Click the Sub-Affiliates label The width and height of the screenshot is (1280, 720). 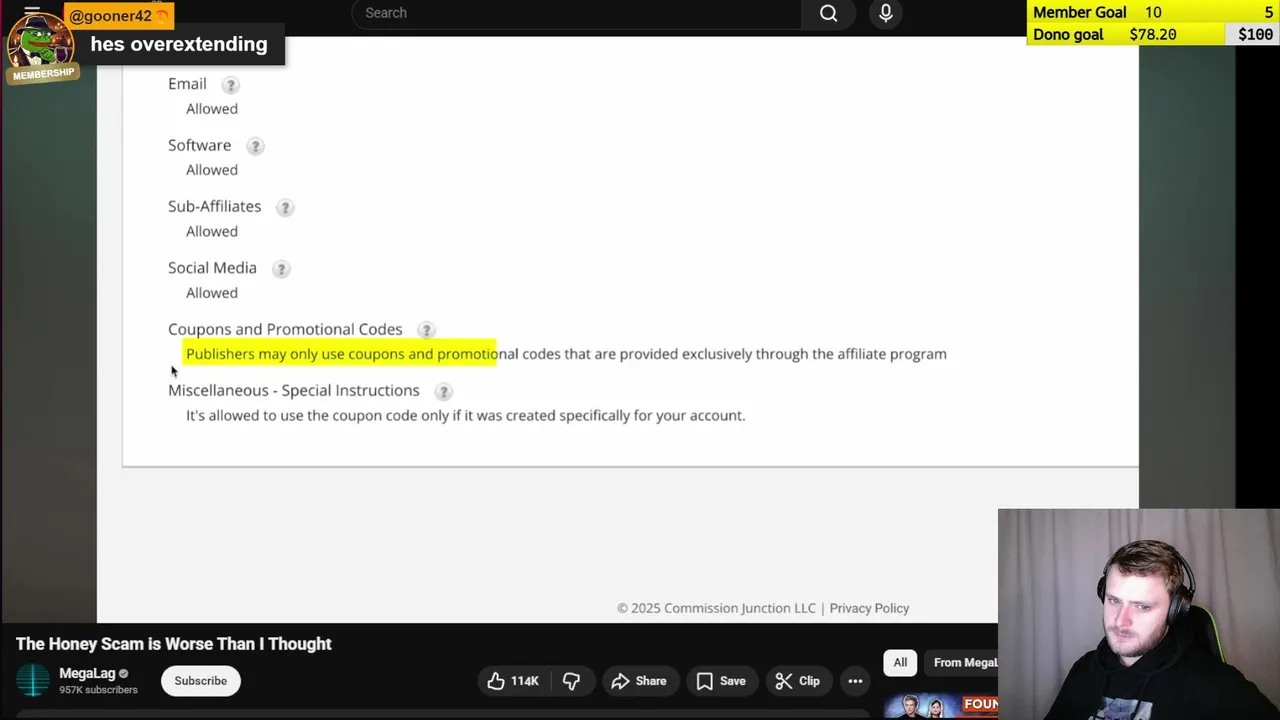pyautogui.click(x=214, y=206)
